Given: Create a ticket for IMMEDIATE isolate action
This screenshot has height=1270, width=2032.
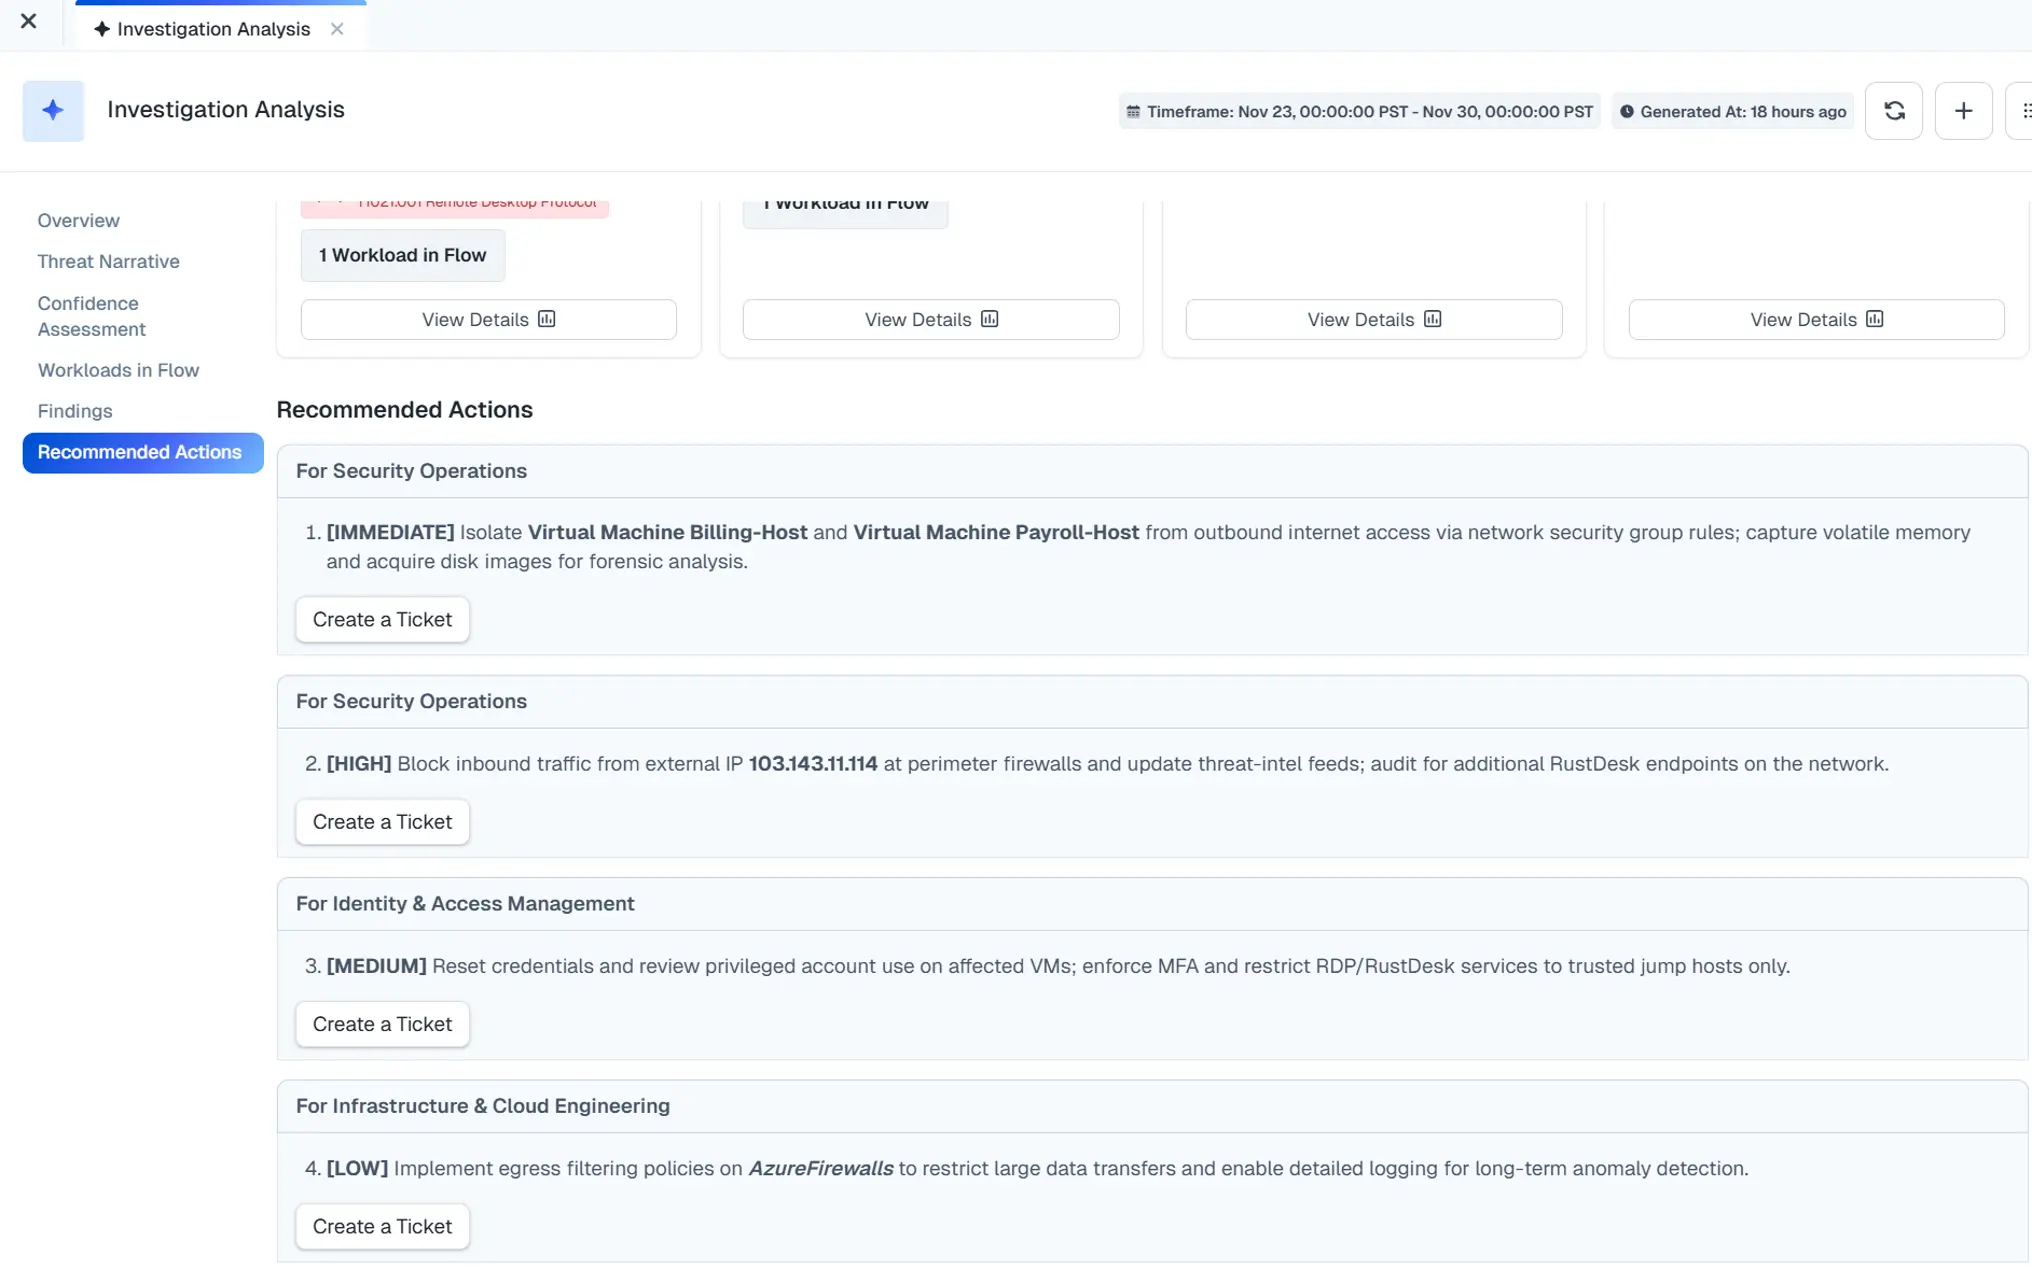Looking at the screenshot, I should 382,619.
